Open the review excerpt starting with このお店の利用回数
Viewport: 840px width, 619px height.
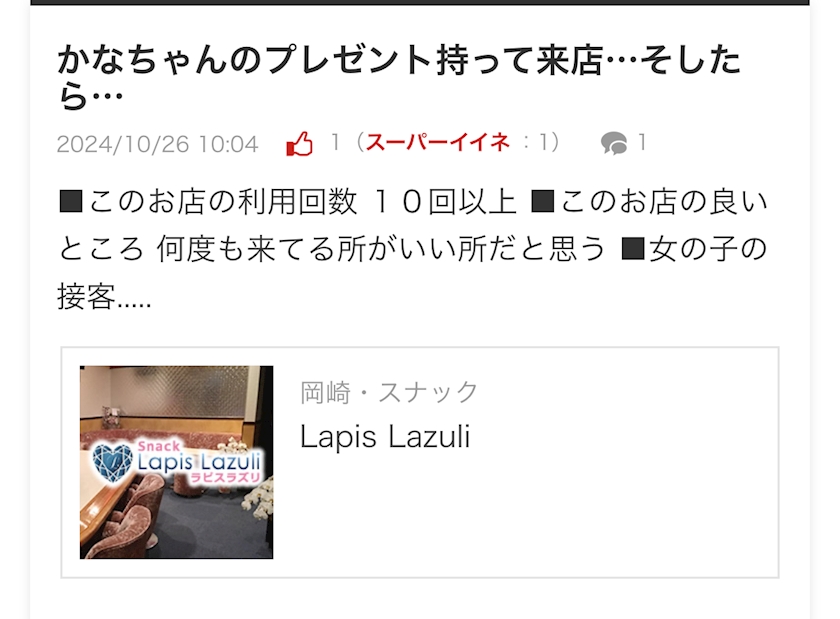point(412,249)
